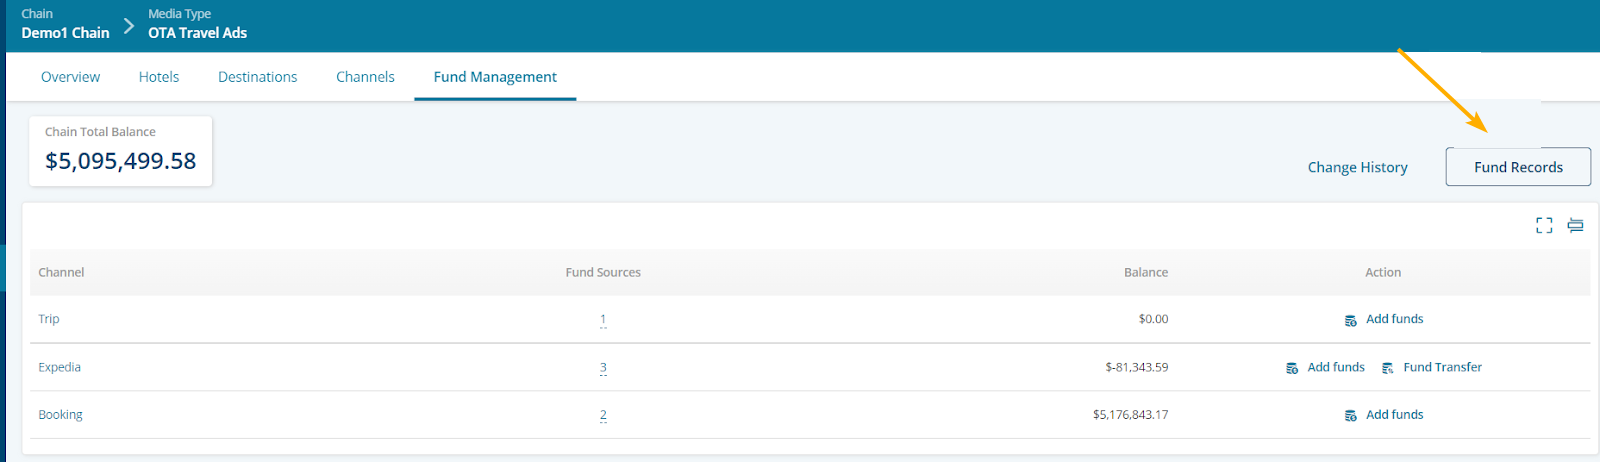1600x462 pixels.
Task: Open the Change History link
Action: [1357, 167]
